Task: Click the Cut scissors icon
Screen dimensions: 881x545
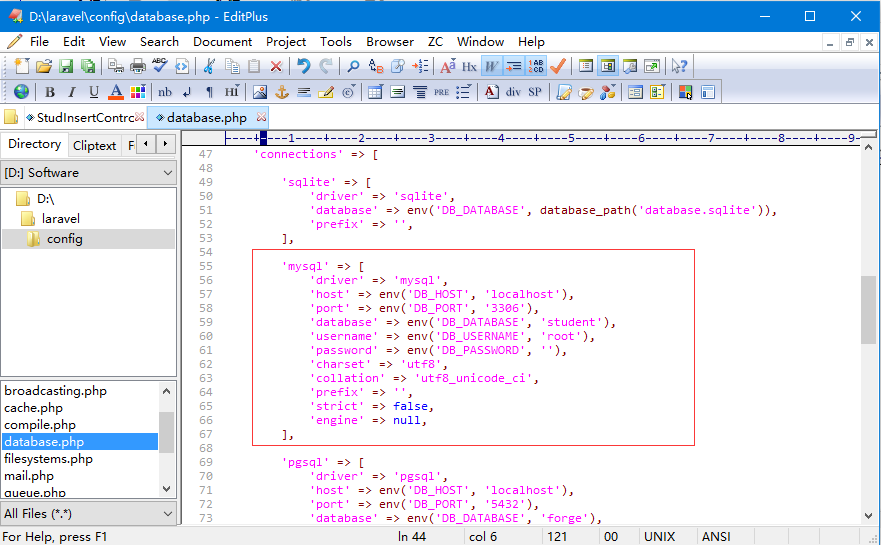Action: point(209,66)
